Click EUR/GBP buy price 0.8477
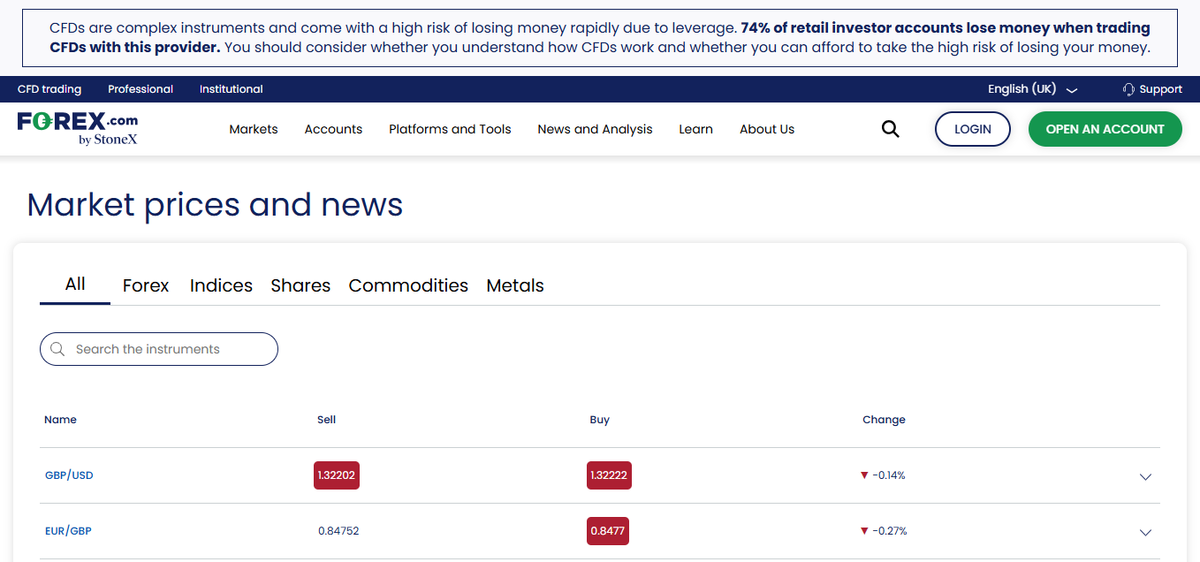Screen dimensions: 1200x562 [x=608, y=531]
